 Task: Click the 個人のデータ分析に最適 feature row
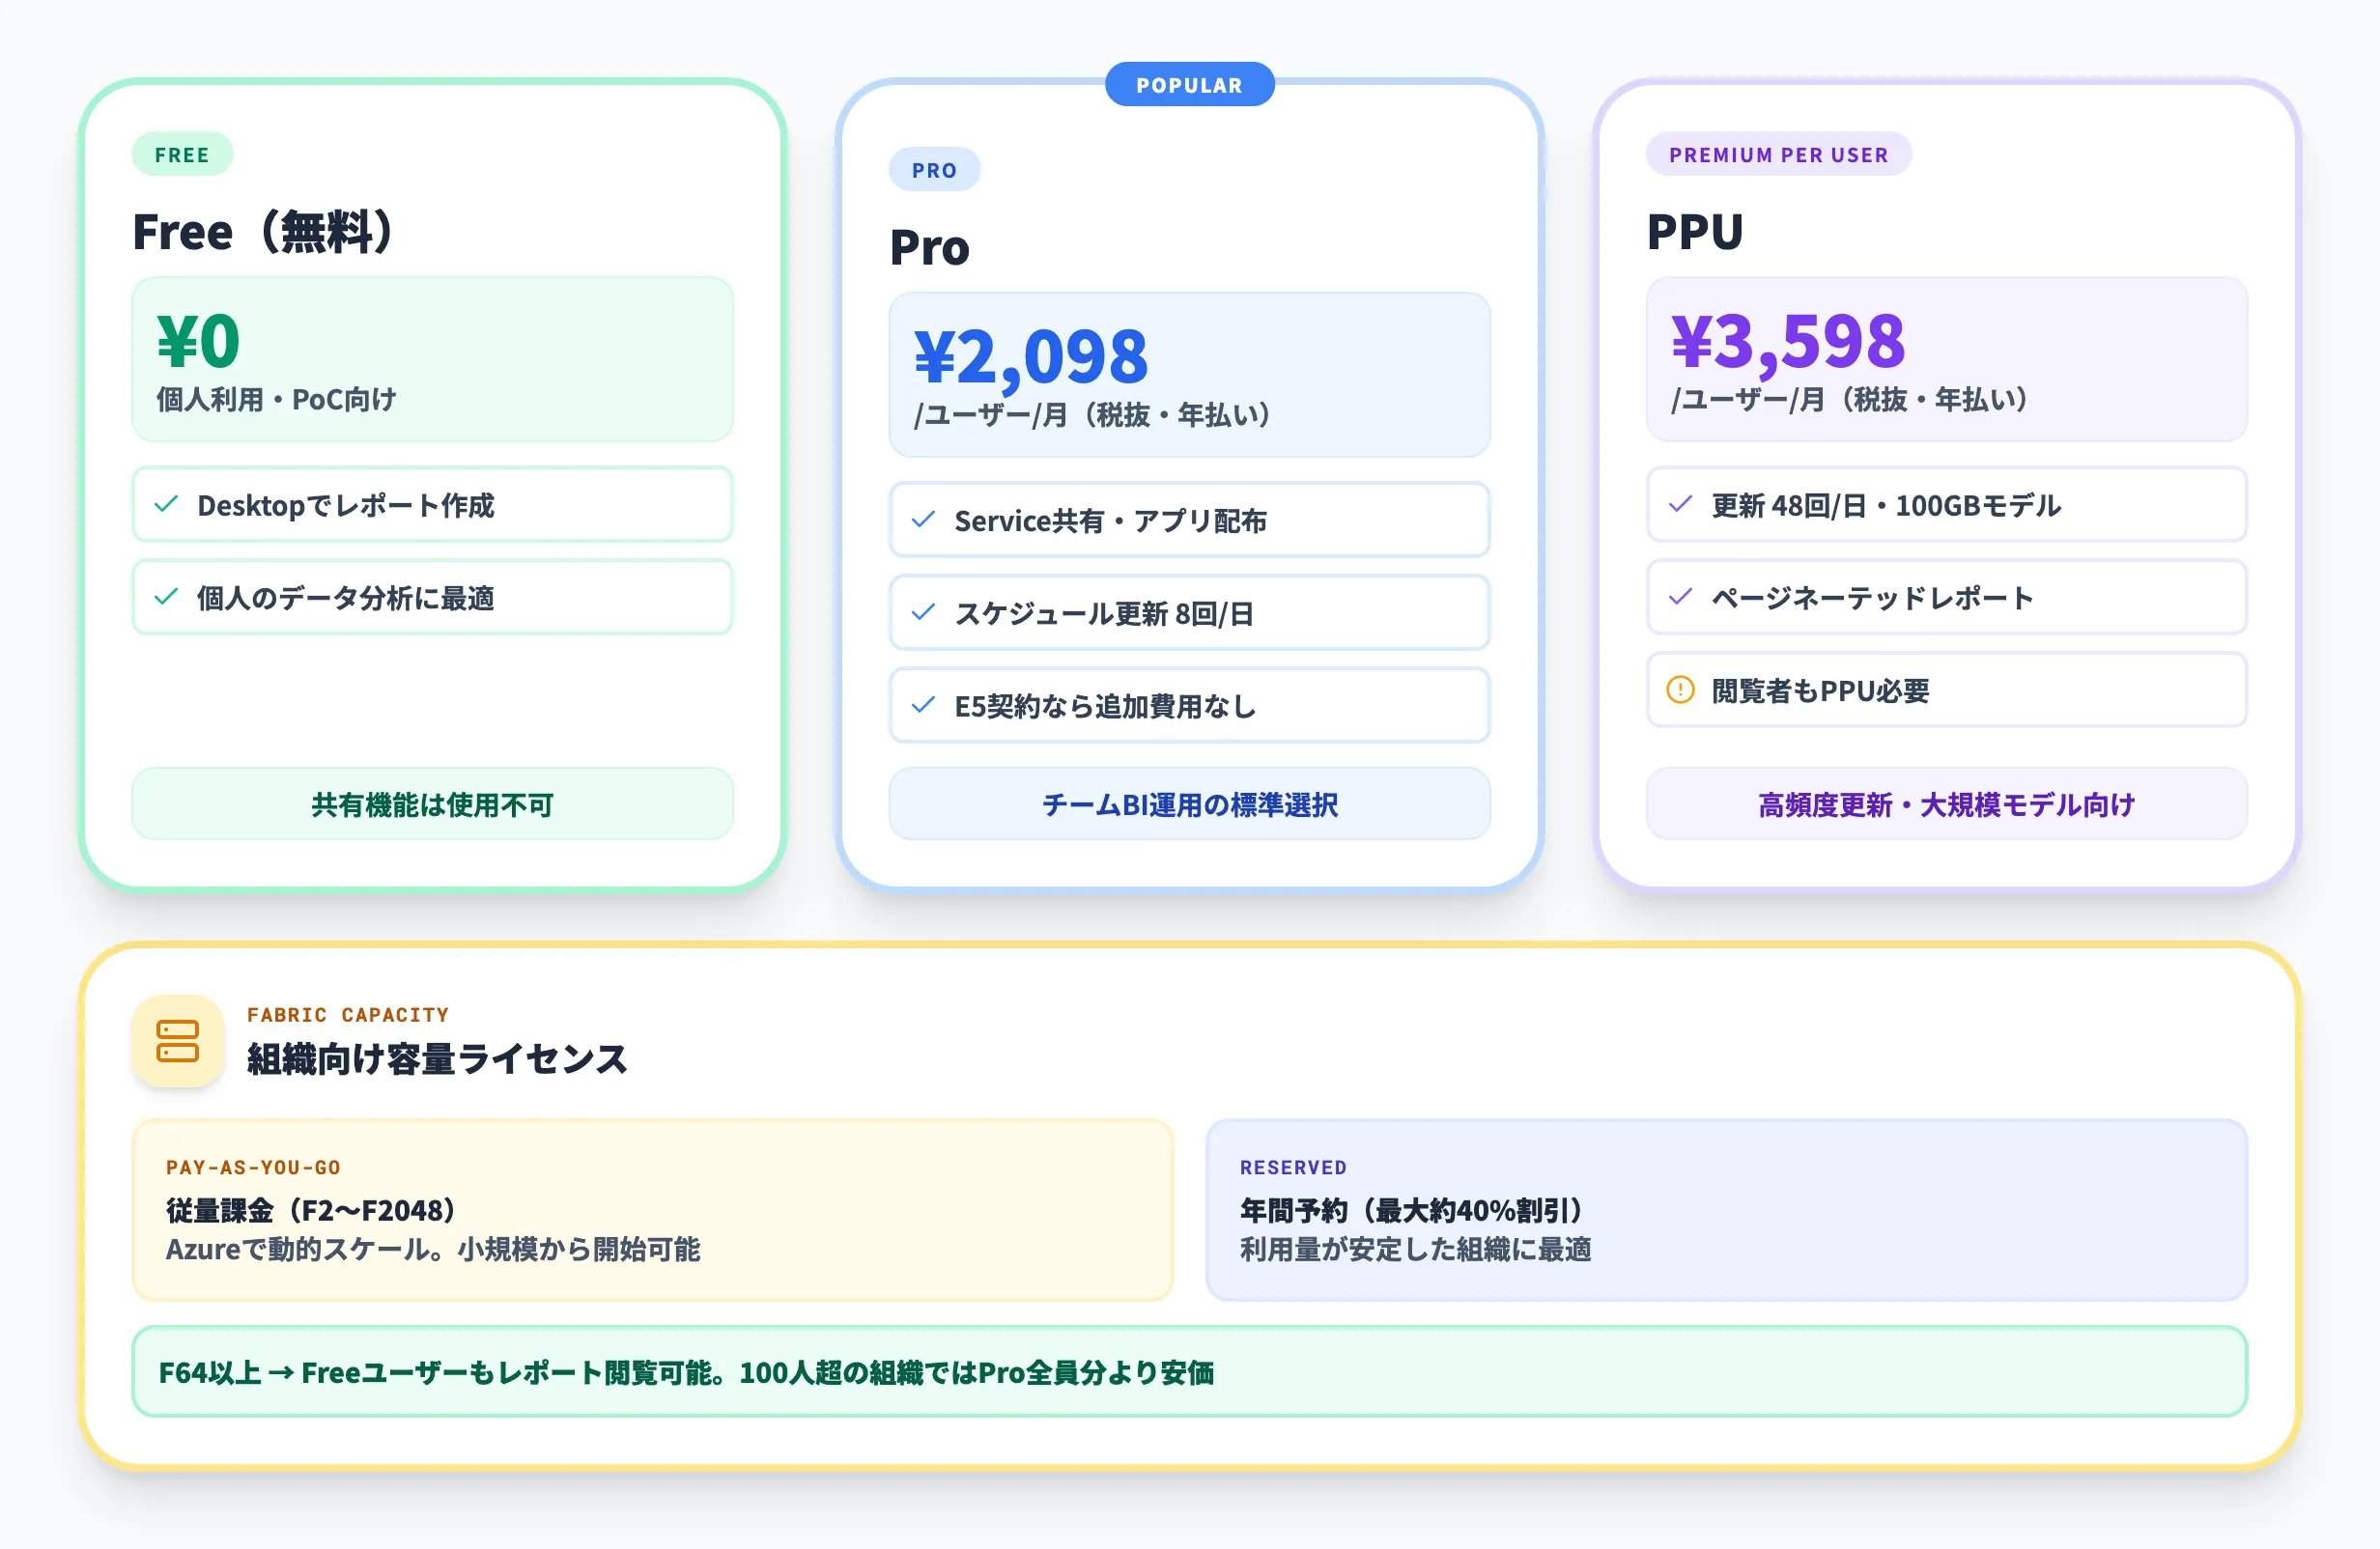[433, 597]
